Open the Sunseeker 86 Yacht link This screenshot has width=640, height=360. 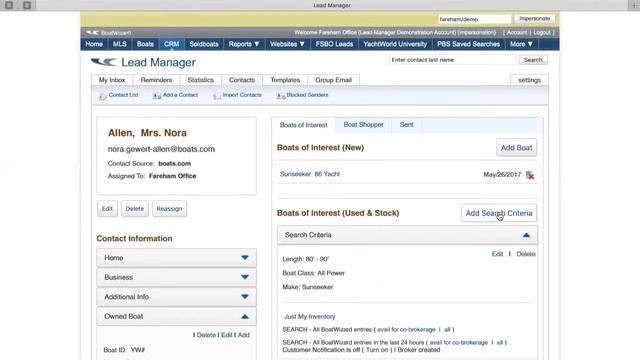(x=310, y=174)
